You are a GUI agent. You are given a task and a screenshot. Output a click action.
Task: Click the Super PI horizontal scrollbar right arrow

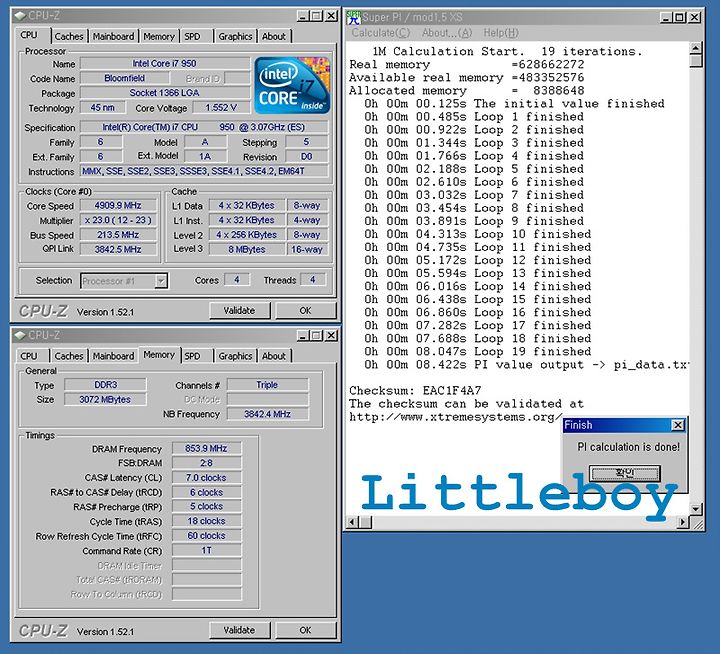pyautogui.click(x=683, y=522)
